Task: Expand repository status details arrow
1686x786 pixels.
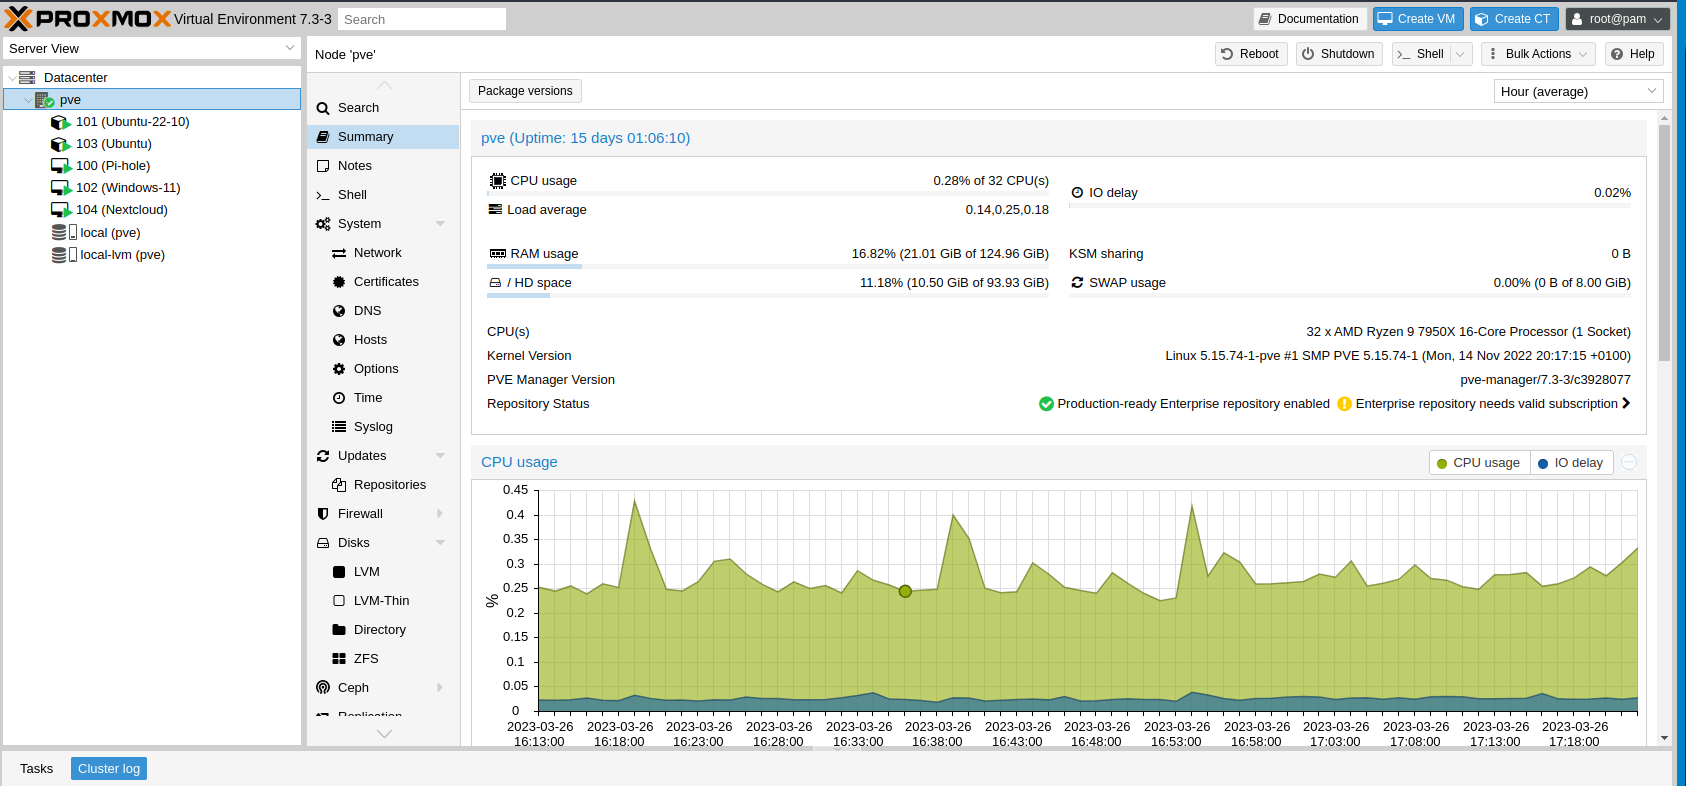Action: coord(1626,403)
